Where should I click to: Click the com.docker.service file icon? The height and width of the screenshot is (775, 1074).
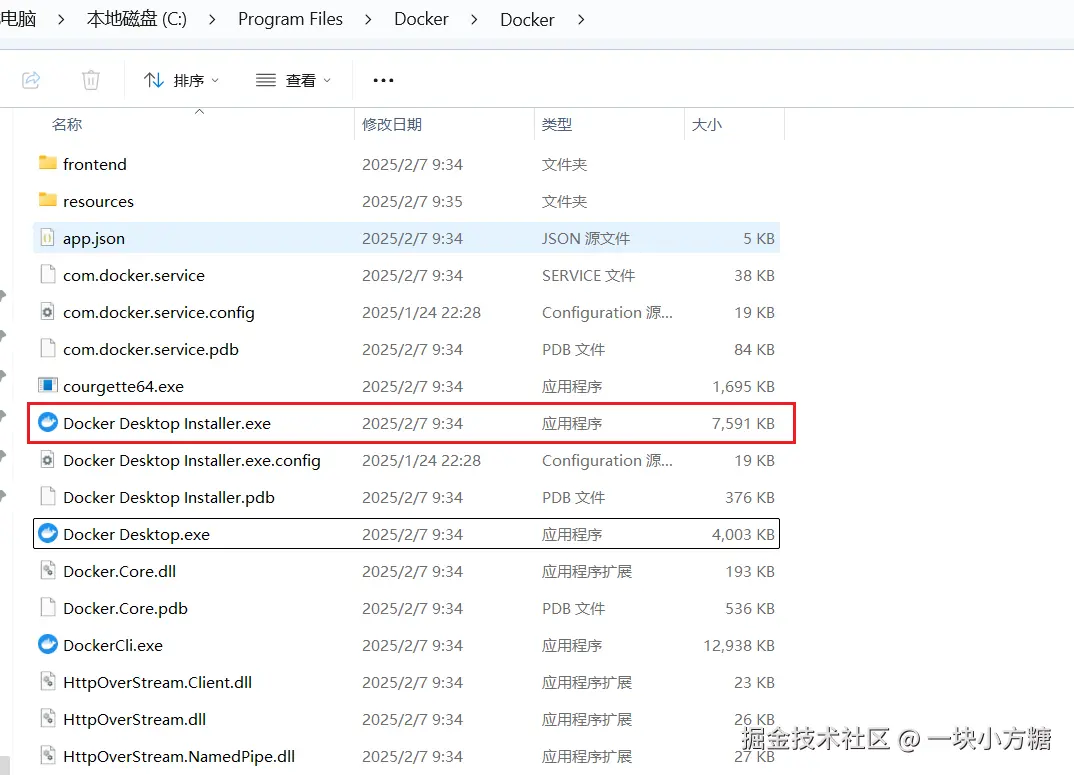(47, 275)
